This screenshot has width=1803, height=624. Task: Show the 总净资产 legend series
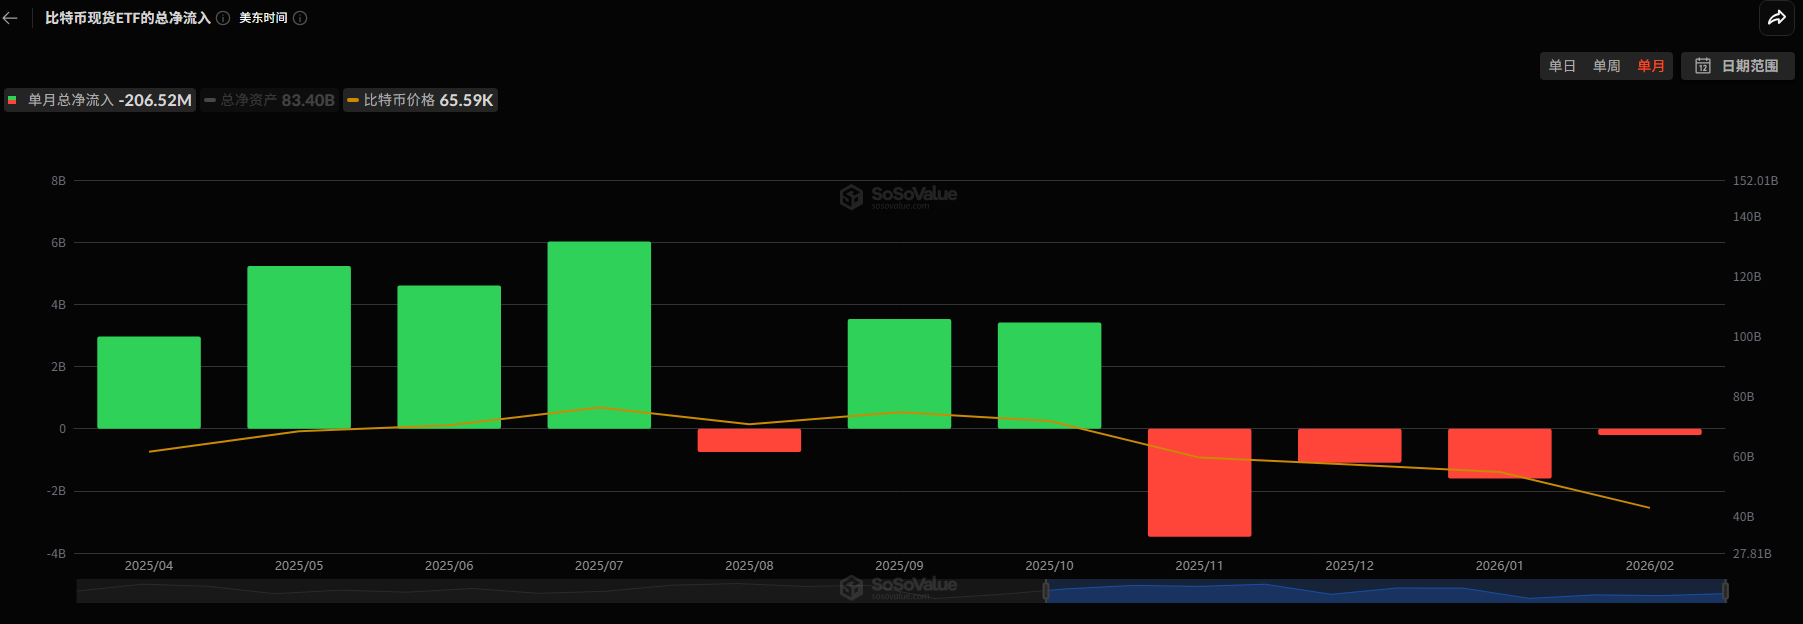[x=269, y=100]
